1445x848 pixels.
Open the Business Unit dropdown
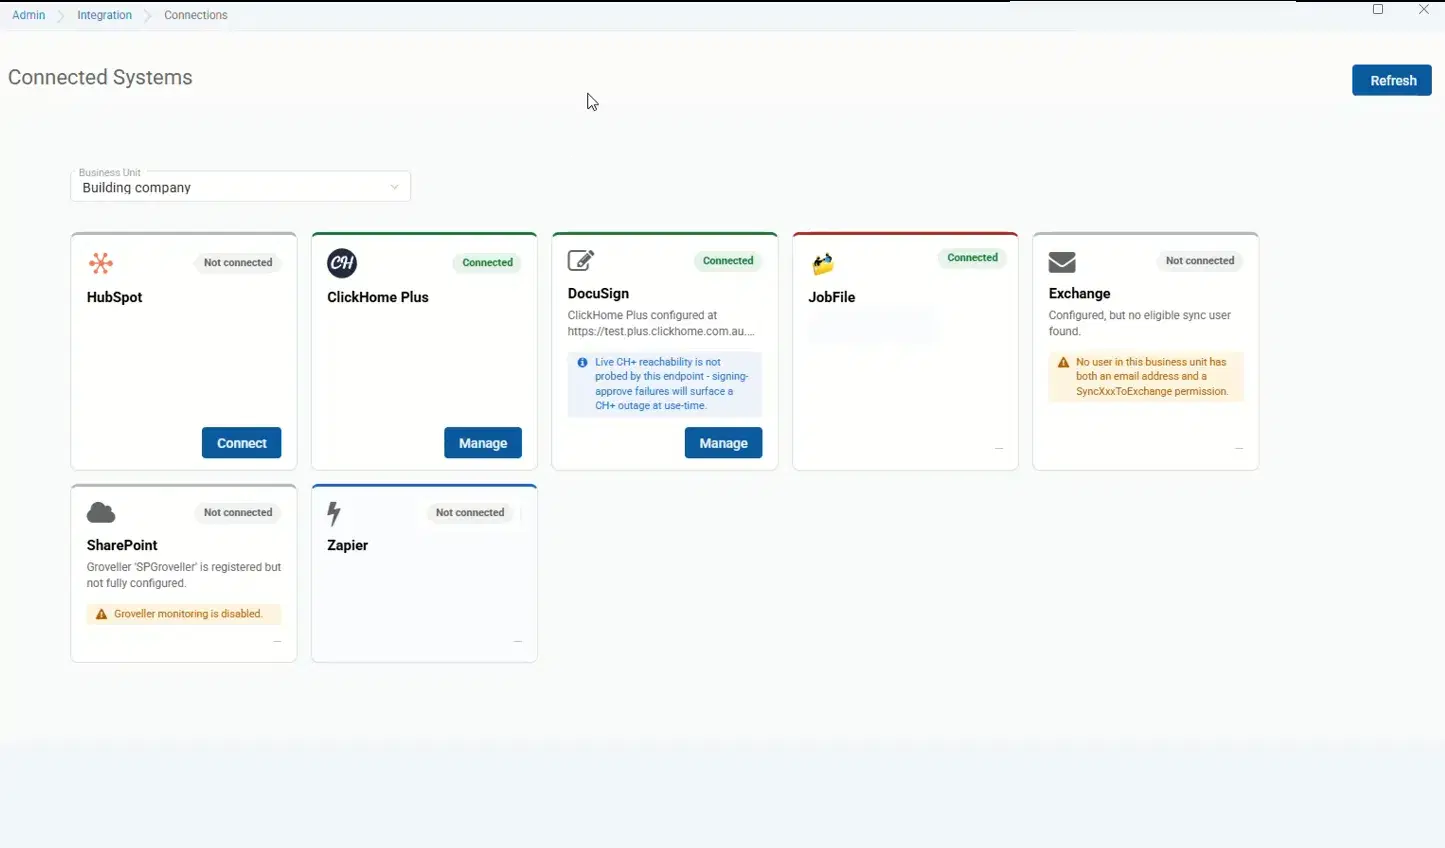click(240, 187)
